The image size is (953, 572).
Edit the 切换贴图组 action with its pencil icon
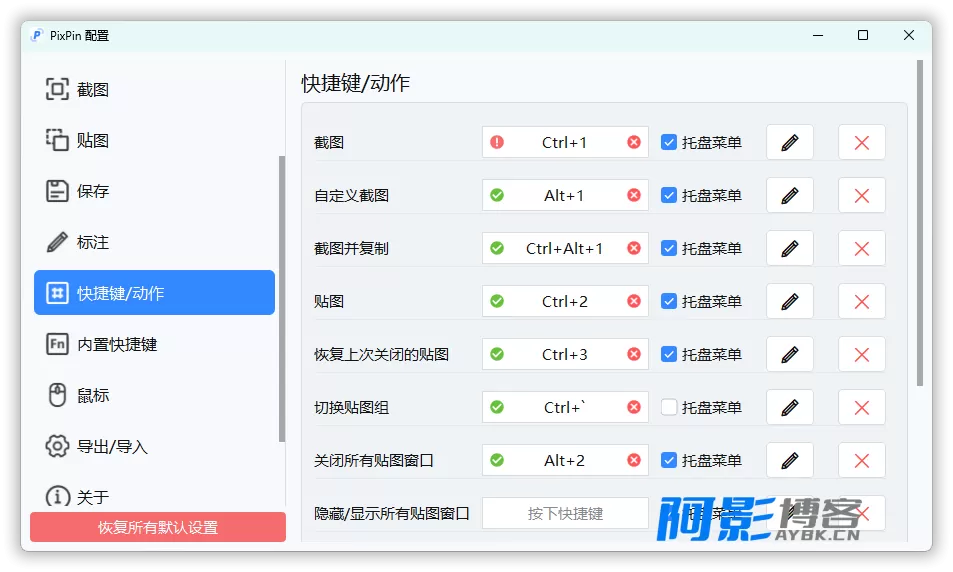(x=790, y=407)
